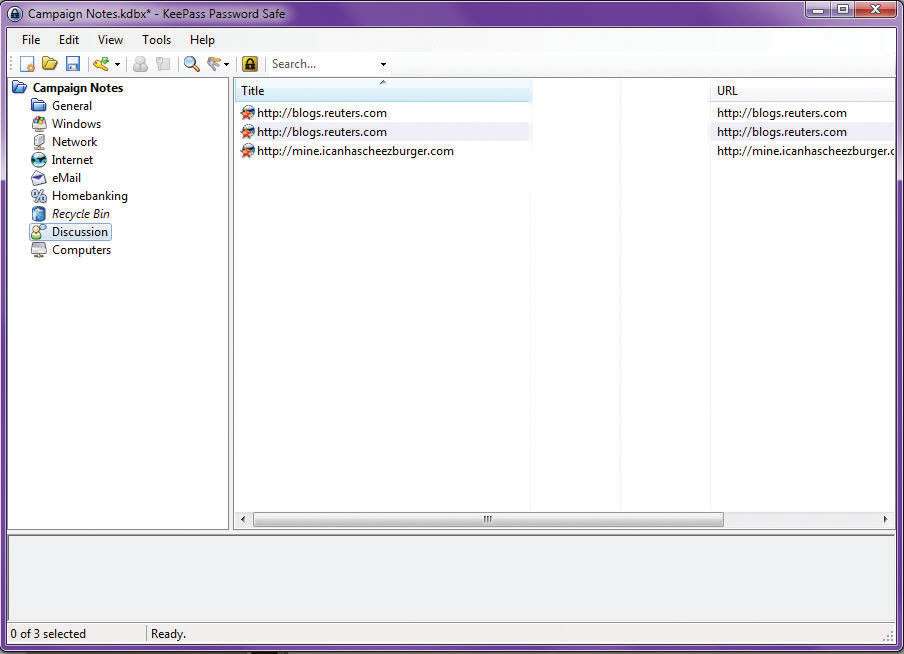Expand the Show Entries dropdown arrow
Image resolution: width=904 pixels, height=654 pixels.
pos(226,65)
